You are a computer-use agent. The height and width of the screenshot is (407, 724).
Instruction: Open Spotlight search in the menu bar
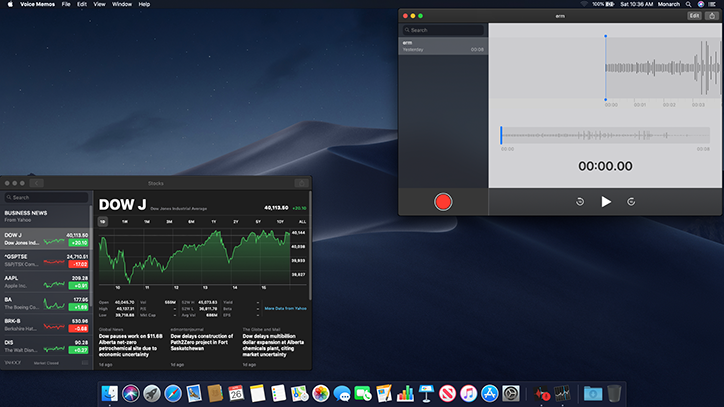pos(688,4)
